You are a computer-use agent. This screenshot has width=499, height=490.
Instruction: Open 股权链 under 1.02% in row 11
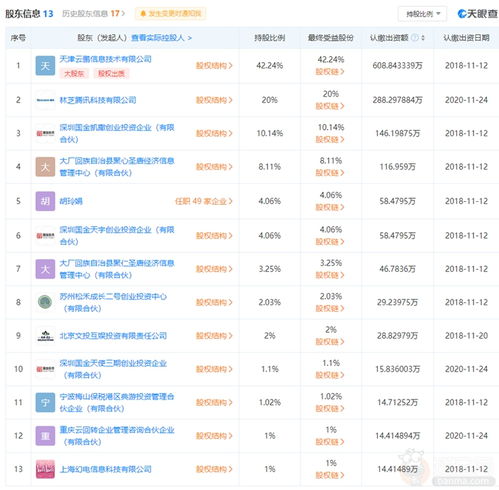[x=330, y=408]
